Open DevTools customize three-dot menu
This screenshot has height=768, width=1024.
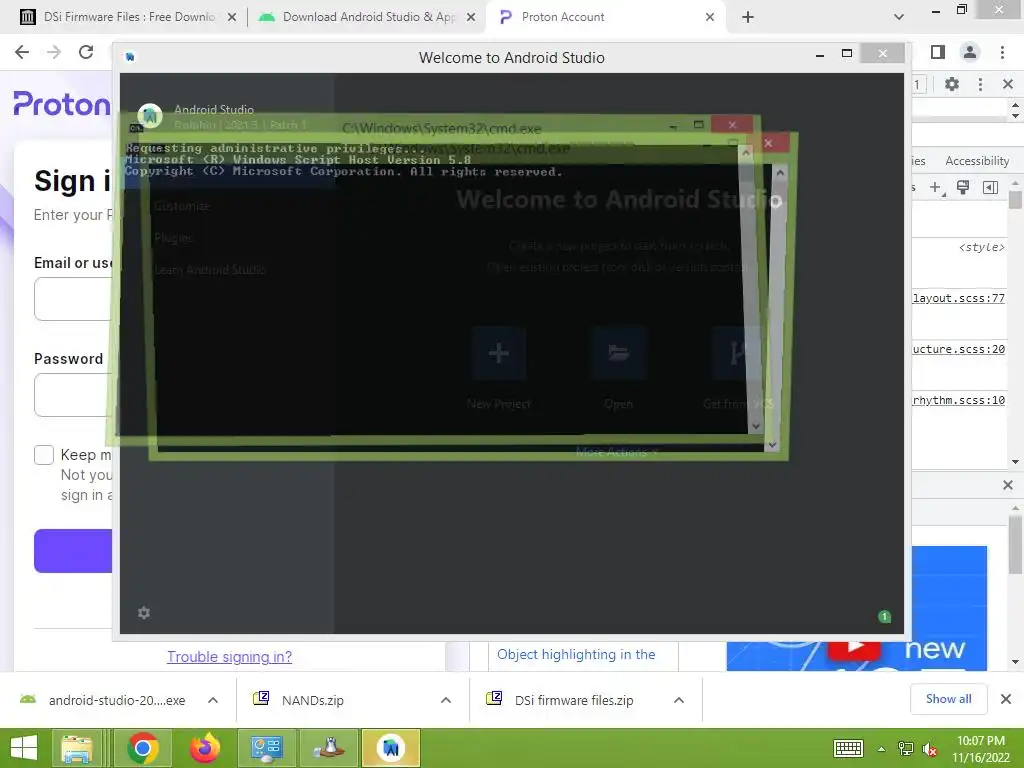[x=980, y=84]
